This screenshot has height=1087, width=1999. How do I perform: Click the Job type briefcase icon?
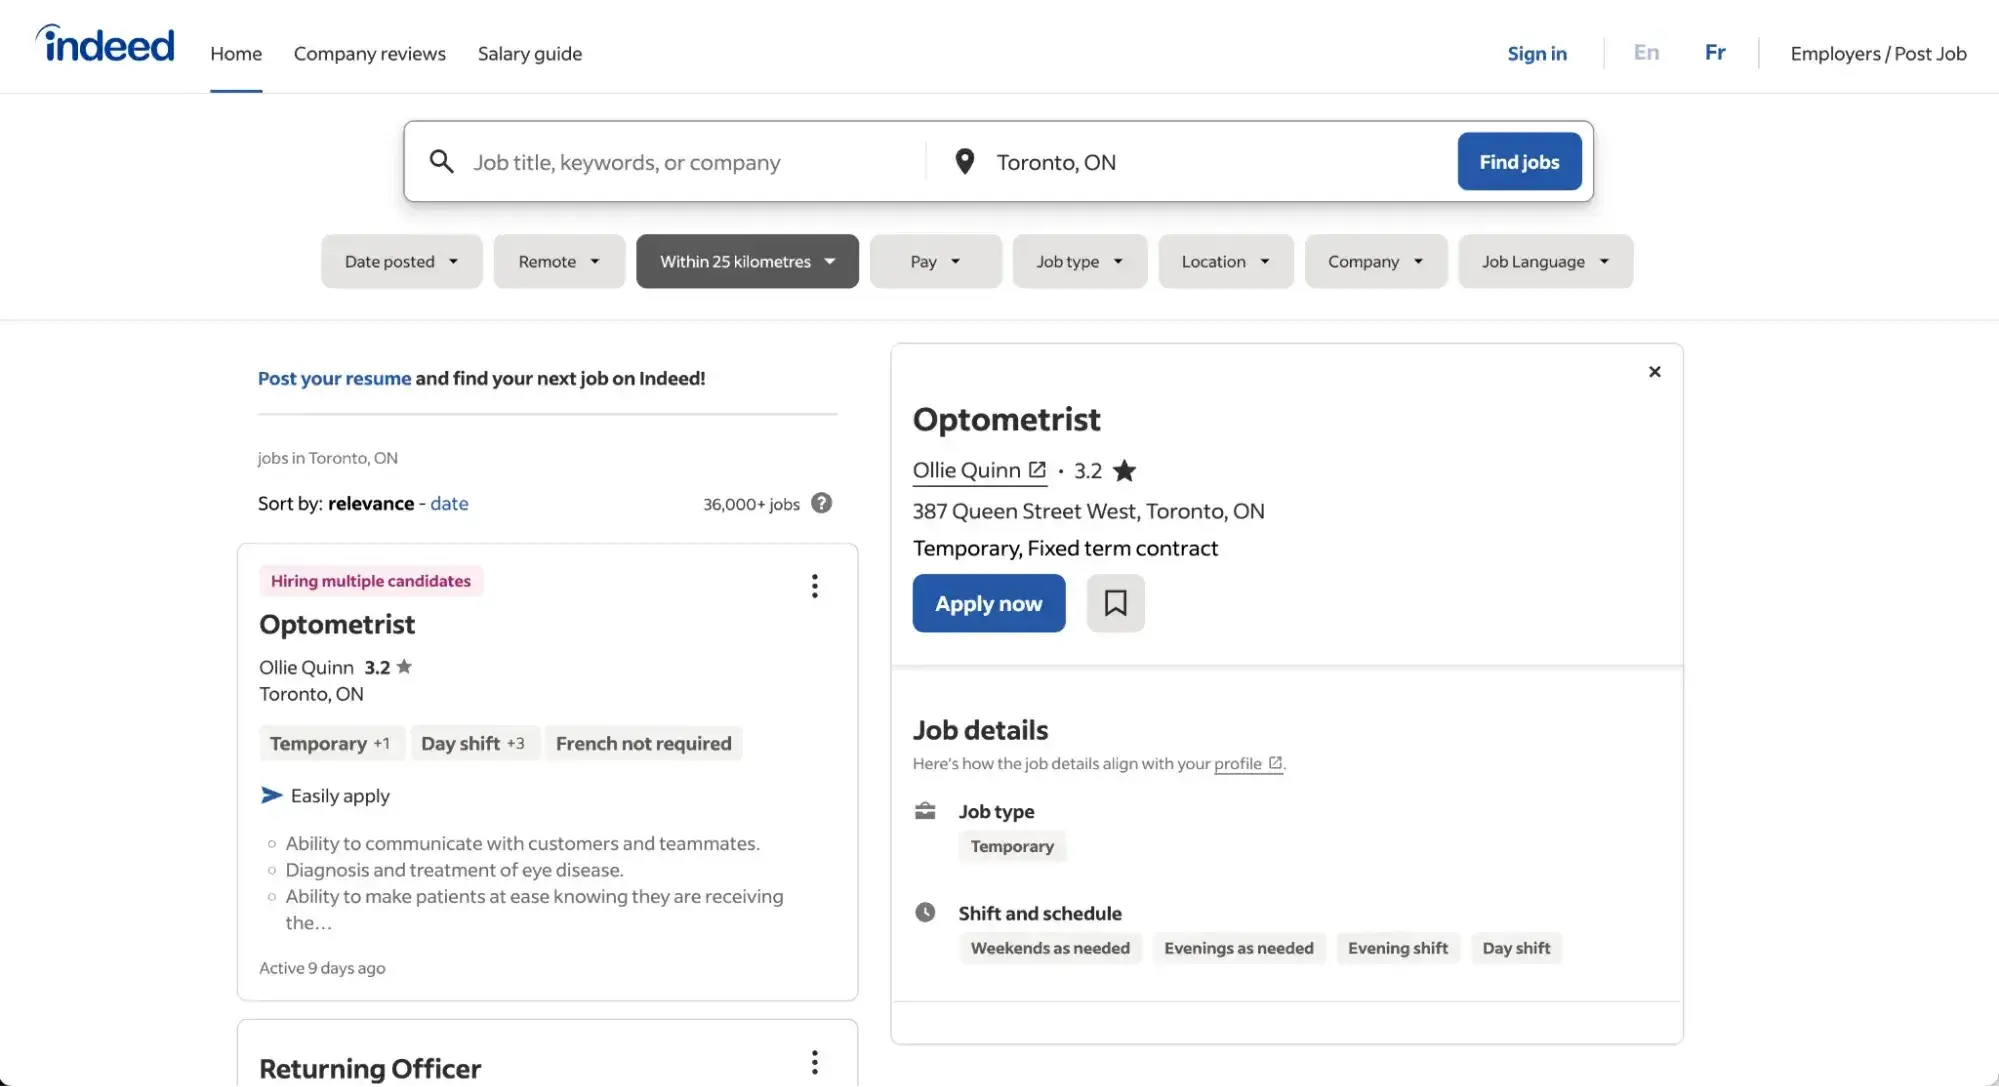(x=925, y=811)
